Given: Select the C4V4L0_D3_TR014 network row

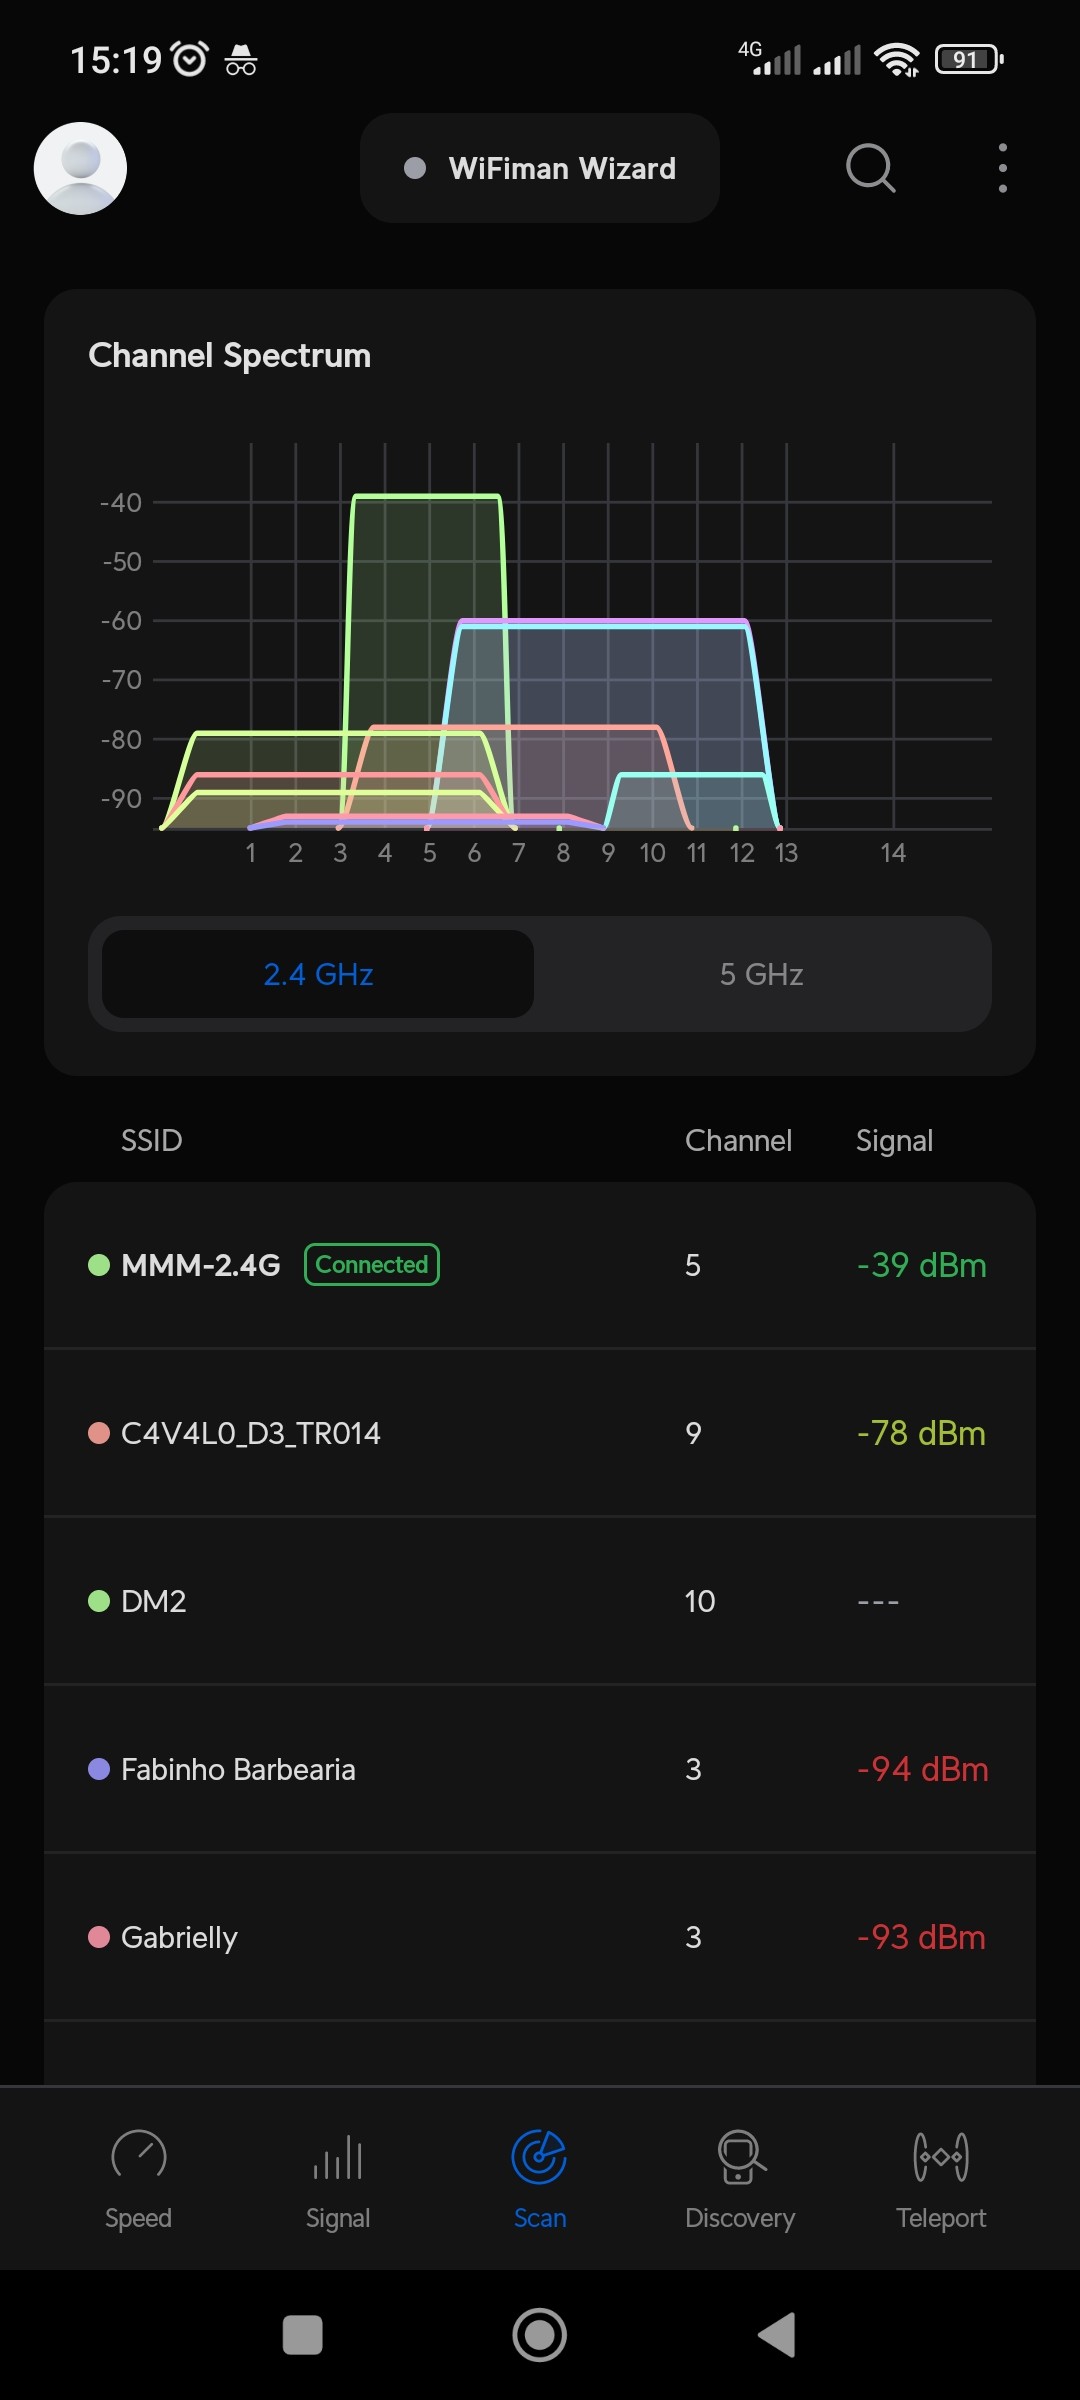Looking at the screenshot, I should click(x=540, y=1433).
